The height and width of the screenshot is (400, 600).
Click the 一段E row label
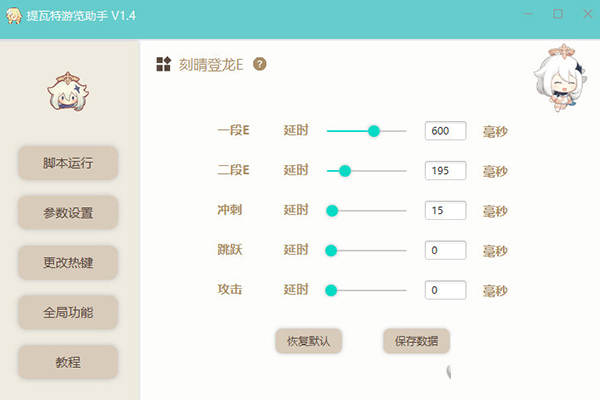233,131
